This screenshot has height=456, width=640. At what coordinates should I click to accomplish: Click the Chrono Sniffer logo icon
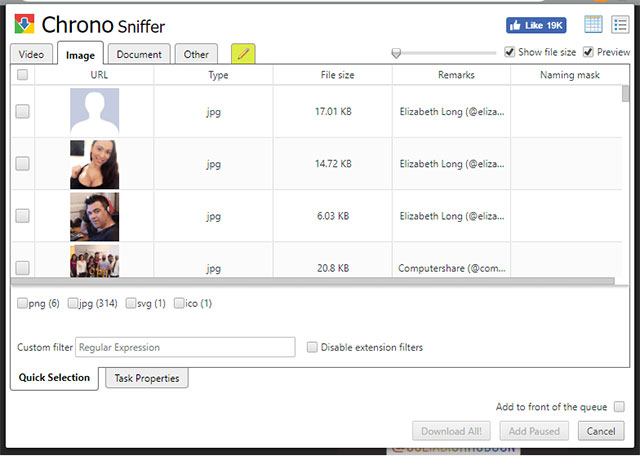[24, 24]
